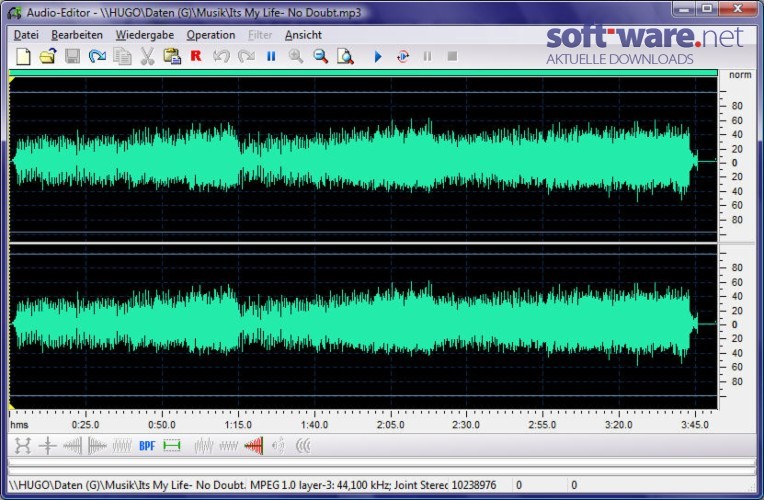The width and height of the screenshot is (764, 500).
Task: Zoom in with the grey magnifier plus
Action: pos(296,57)
